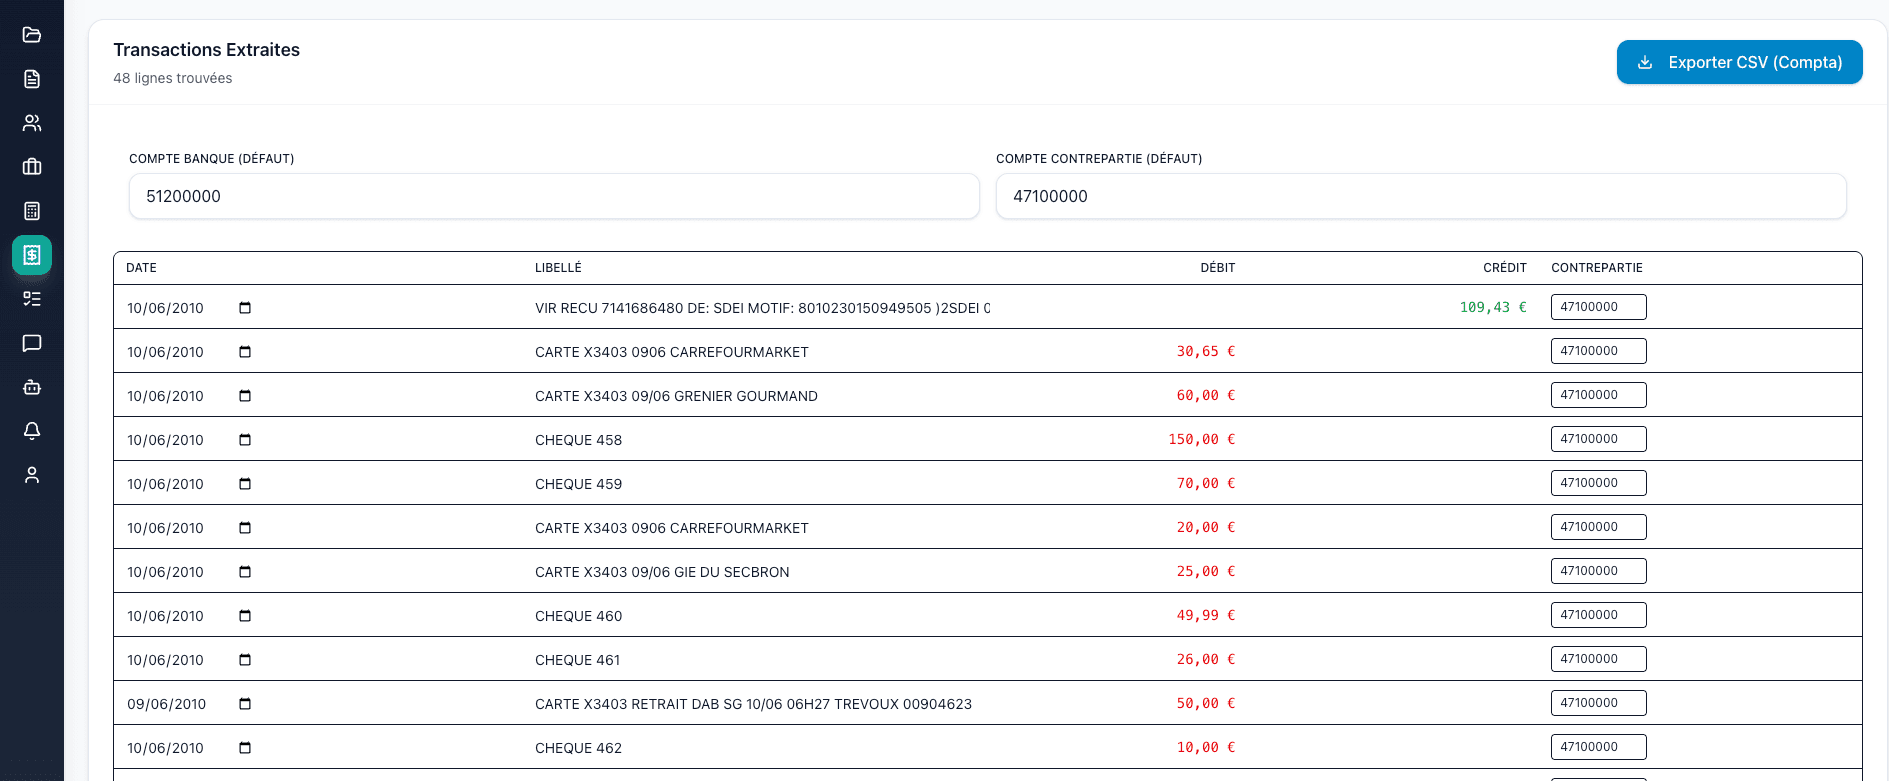Screen dimensions: 1889x781
Task: Edit the Compte Contrepartie default field
Action: [1420, 196]
